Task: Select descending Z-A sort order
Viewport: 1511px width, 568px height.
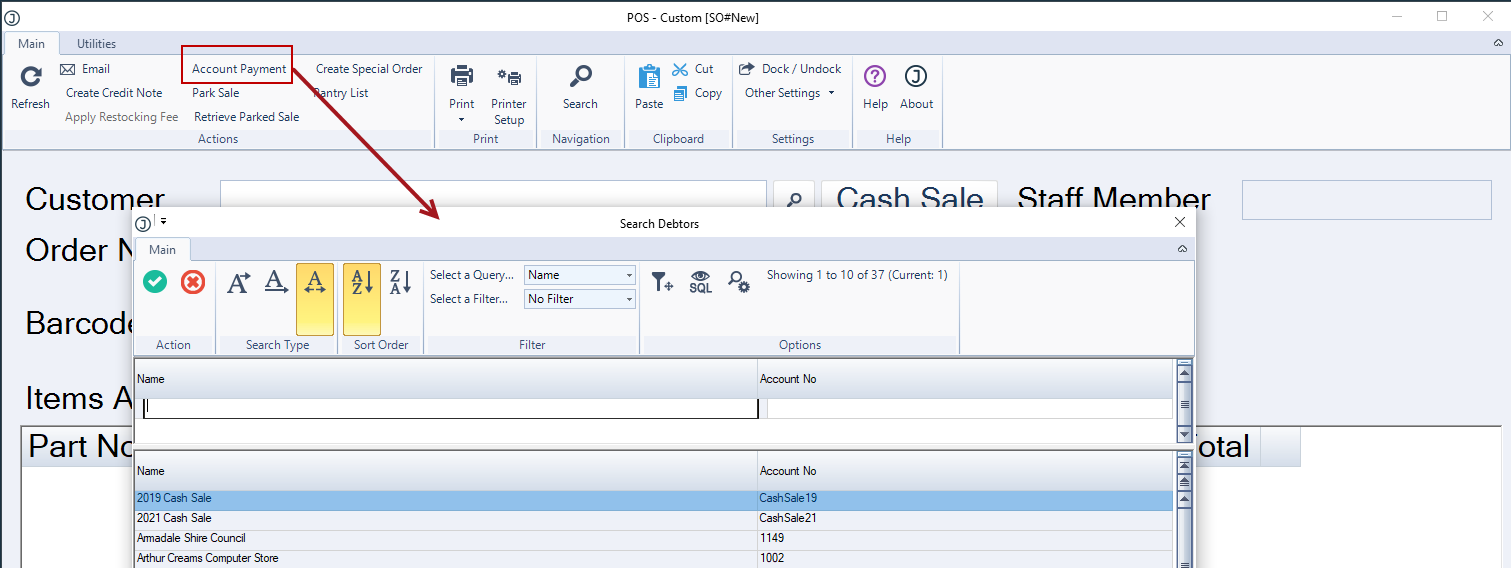Action: (400, 283)
